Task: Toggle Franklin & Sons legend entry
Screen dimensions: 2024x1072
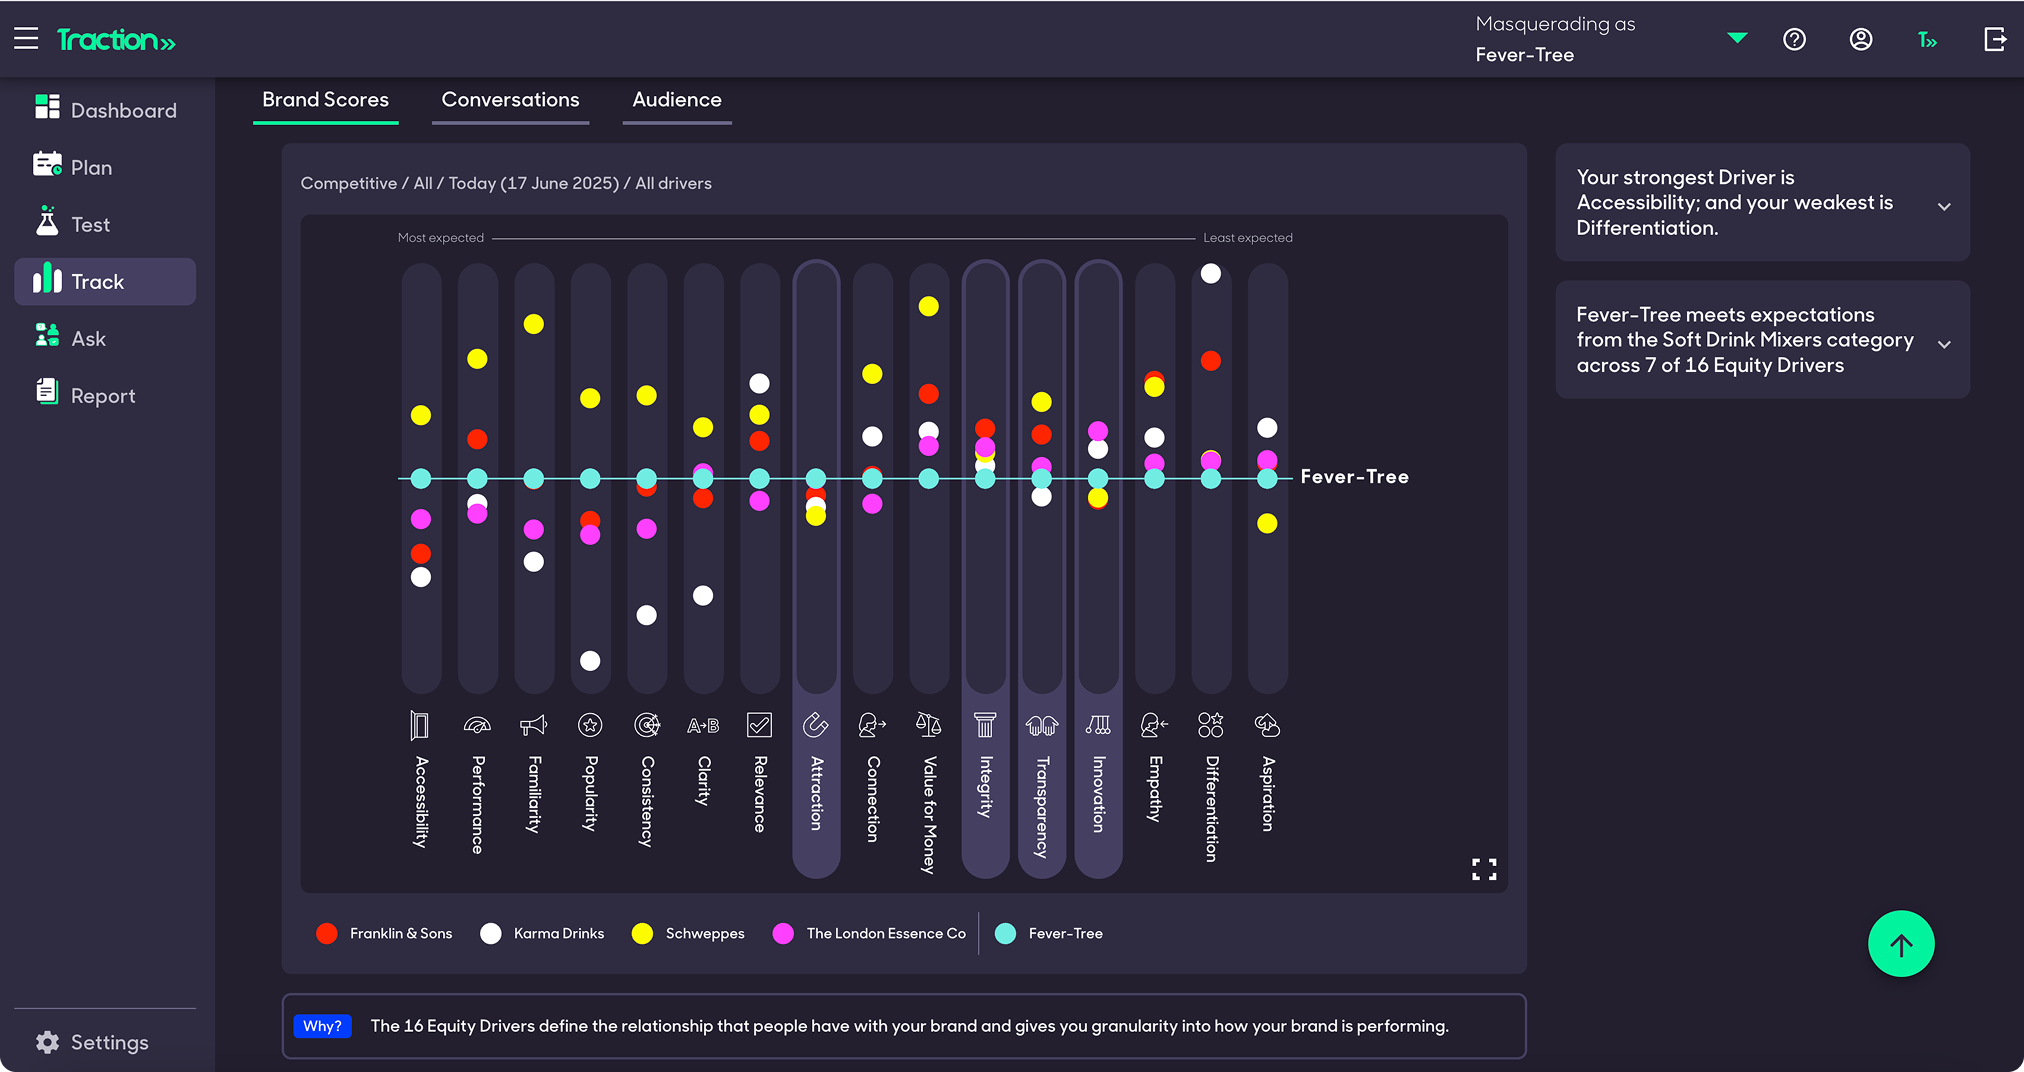Action: [384, 933]
